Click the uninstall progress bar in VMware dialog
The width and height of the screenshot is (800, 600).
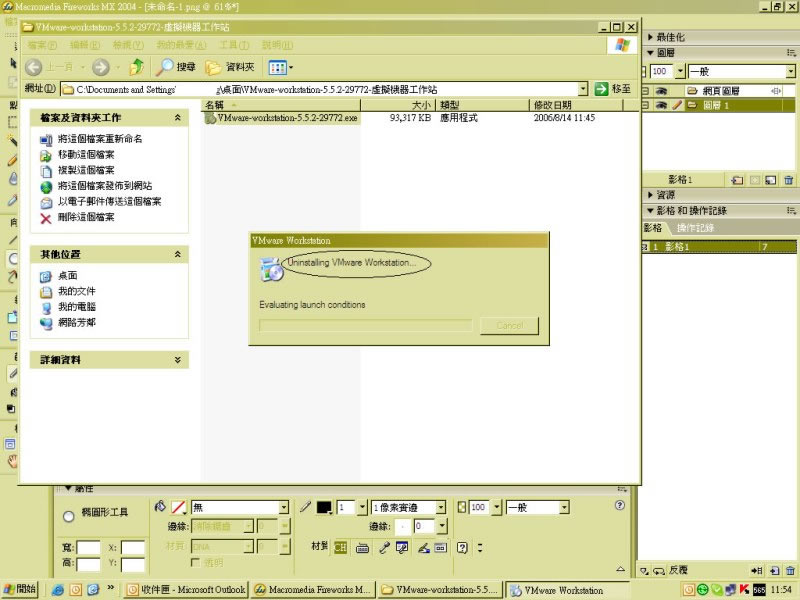click(365, 326)
